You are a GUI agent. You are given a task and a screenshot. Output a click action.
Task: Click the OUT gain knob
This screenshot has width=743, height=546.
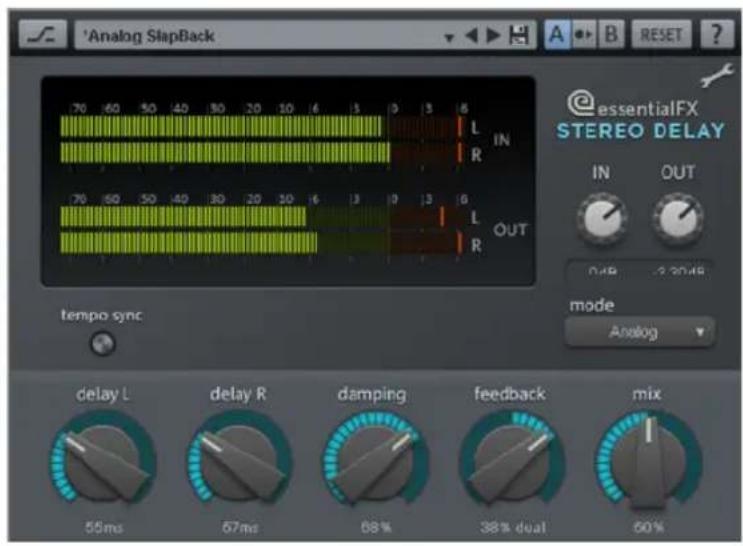point(678,219)
